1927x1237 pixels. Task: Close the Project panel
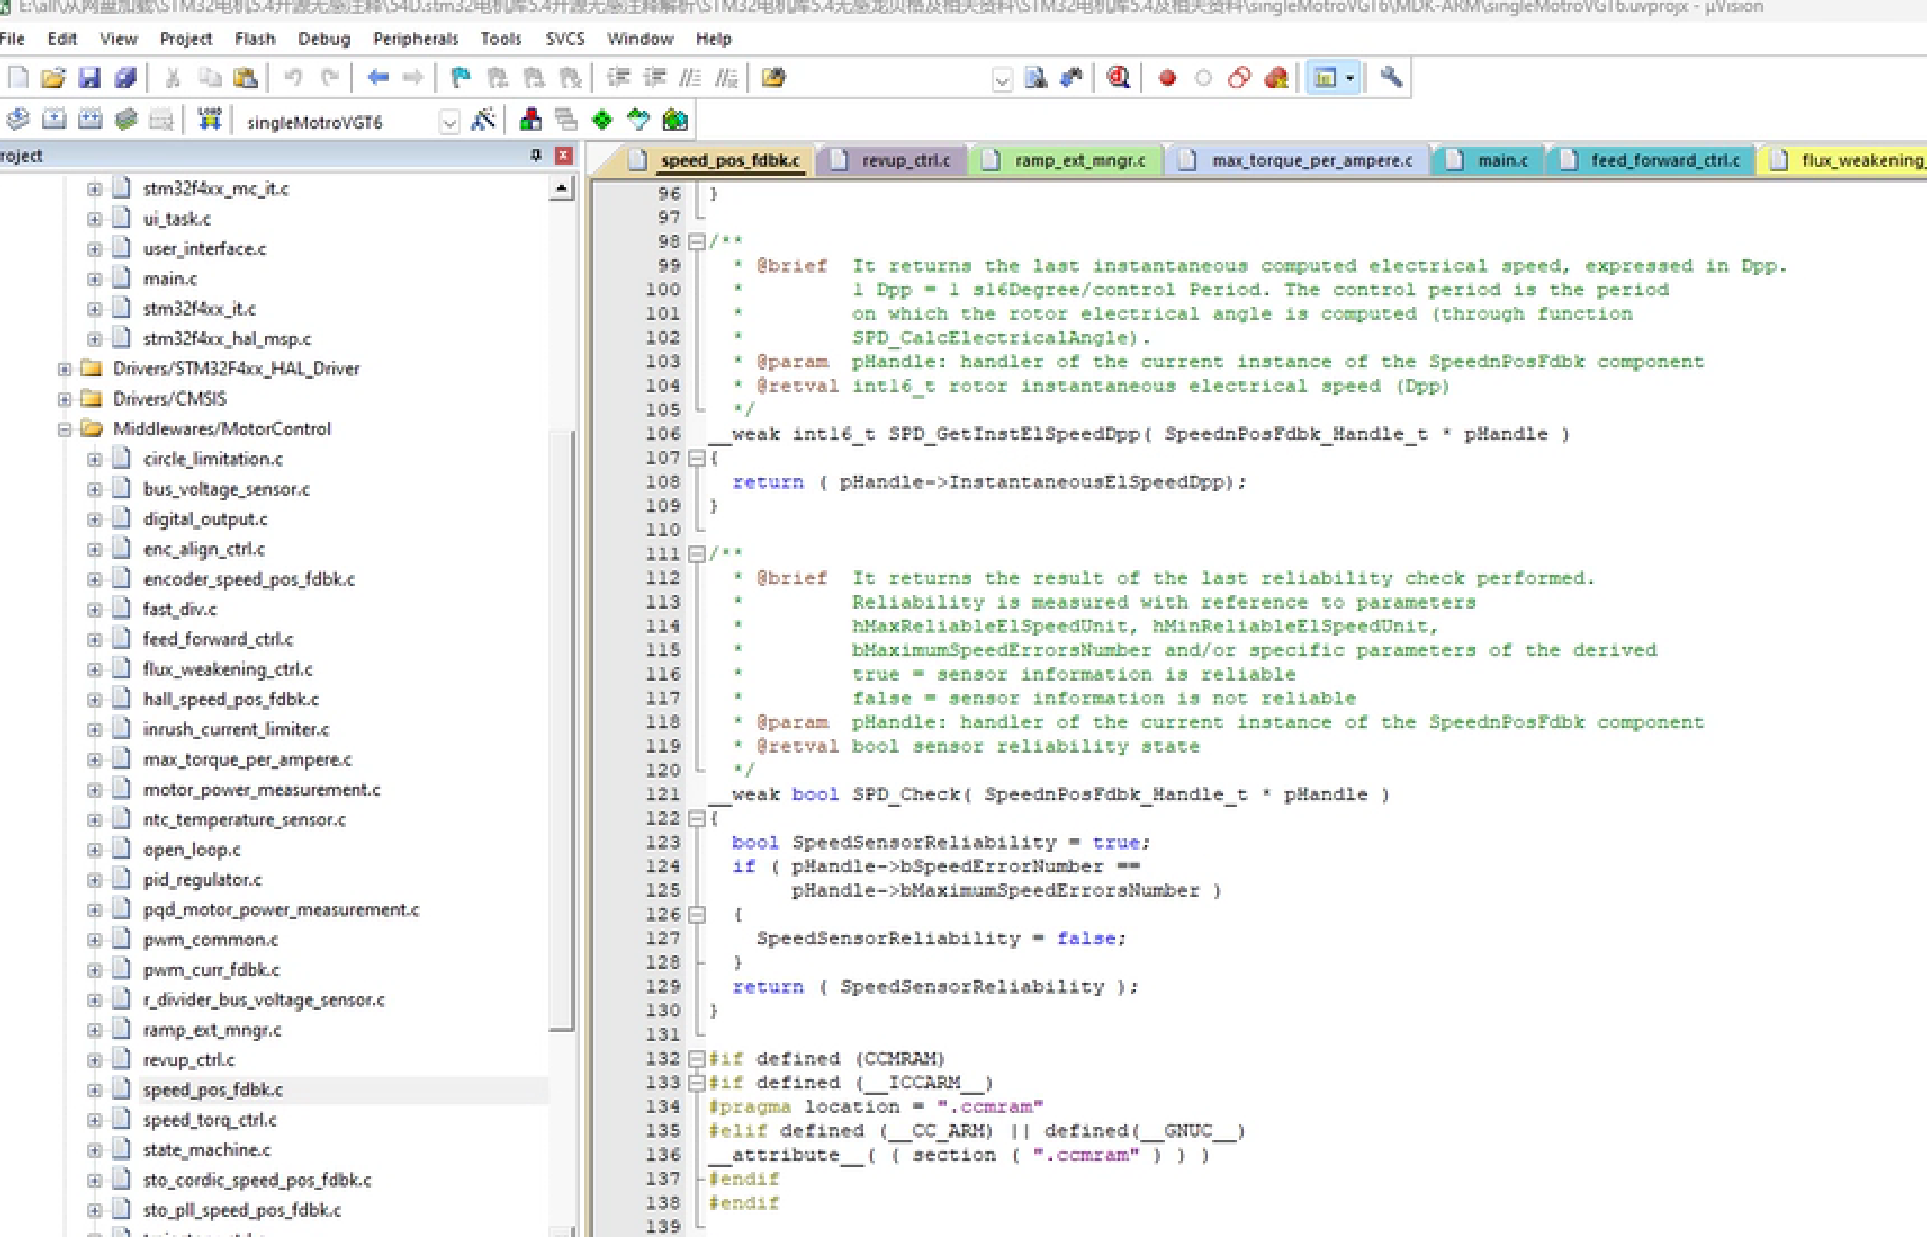tap(564, 155)
